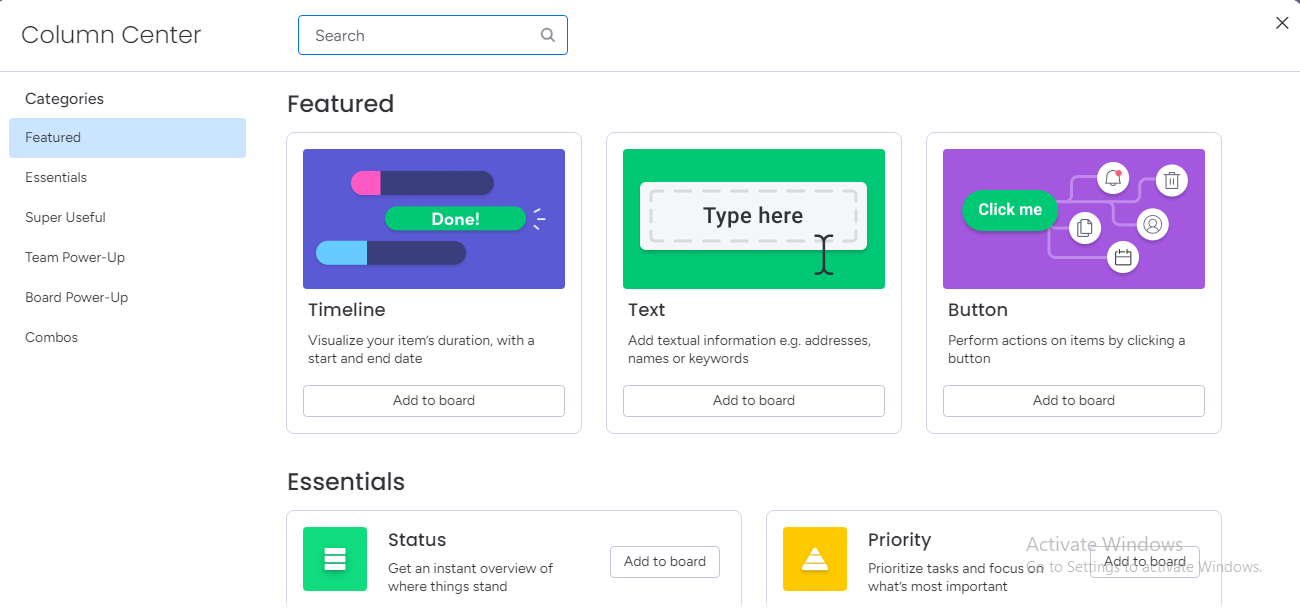Go to the Super Useful category
Viewport: 1300px width, 609px height.
point(127,218)
